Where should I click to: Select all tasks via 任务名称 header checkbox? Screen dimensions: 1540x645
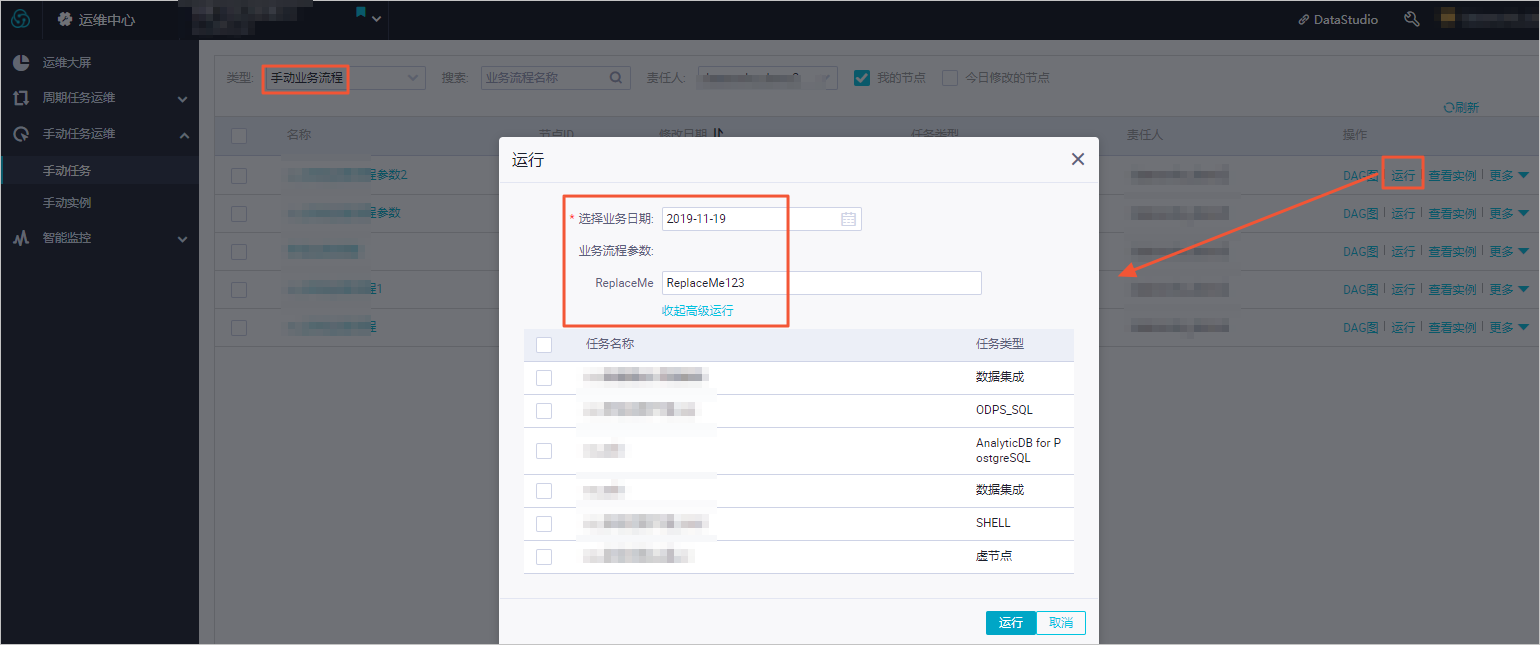[544, 345]
